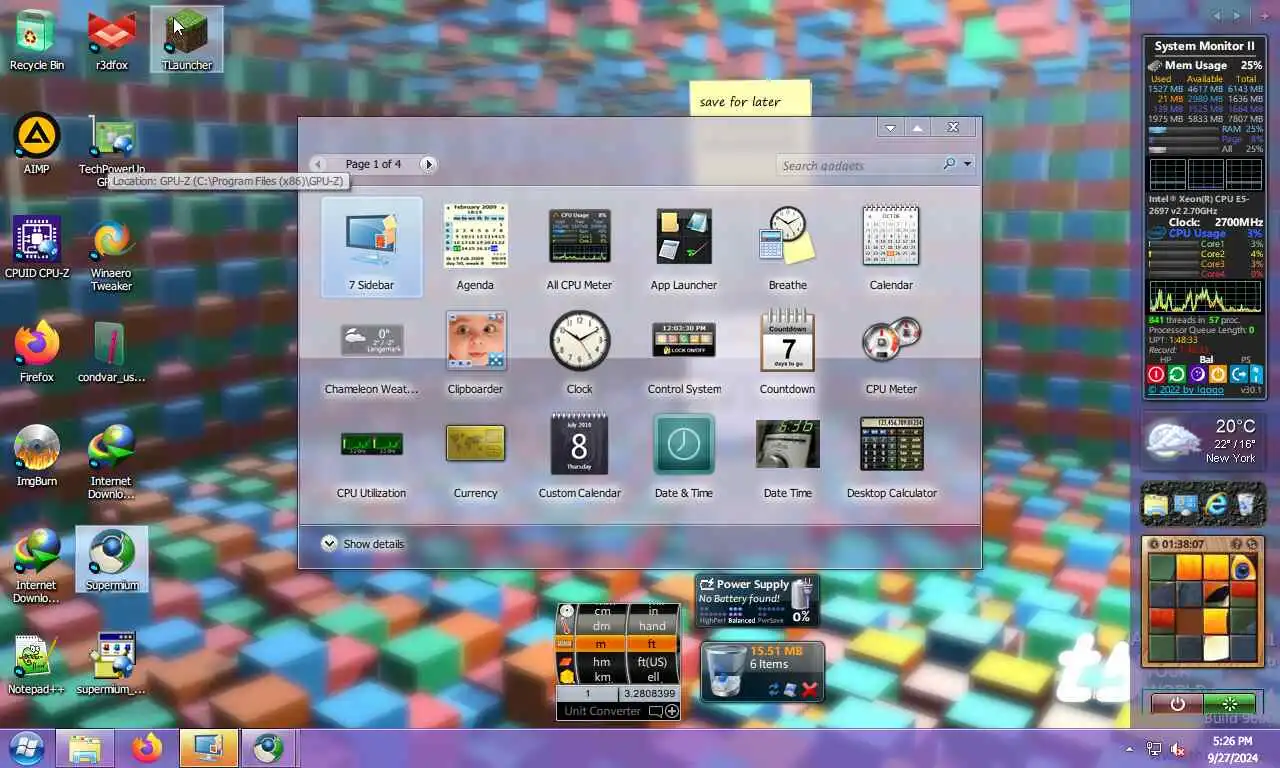Click the toucan eye puzzle tile

tap(1242, 568)
